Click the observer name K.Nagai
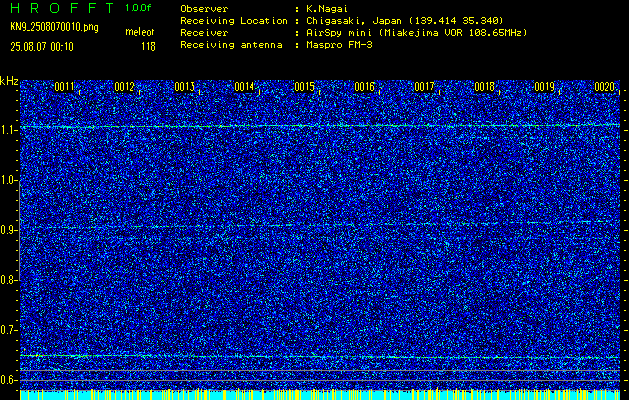 point(327,9)
